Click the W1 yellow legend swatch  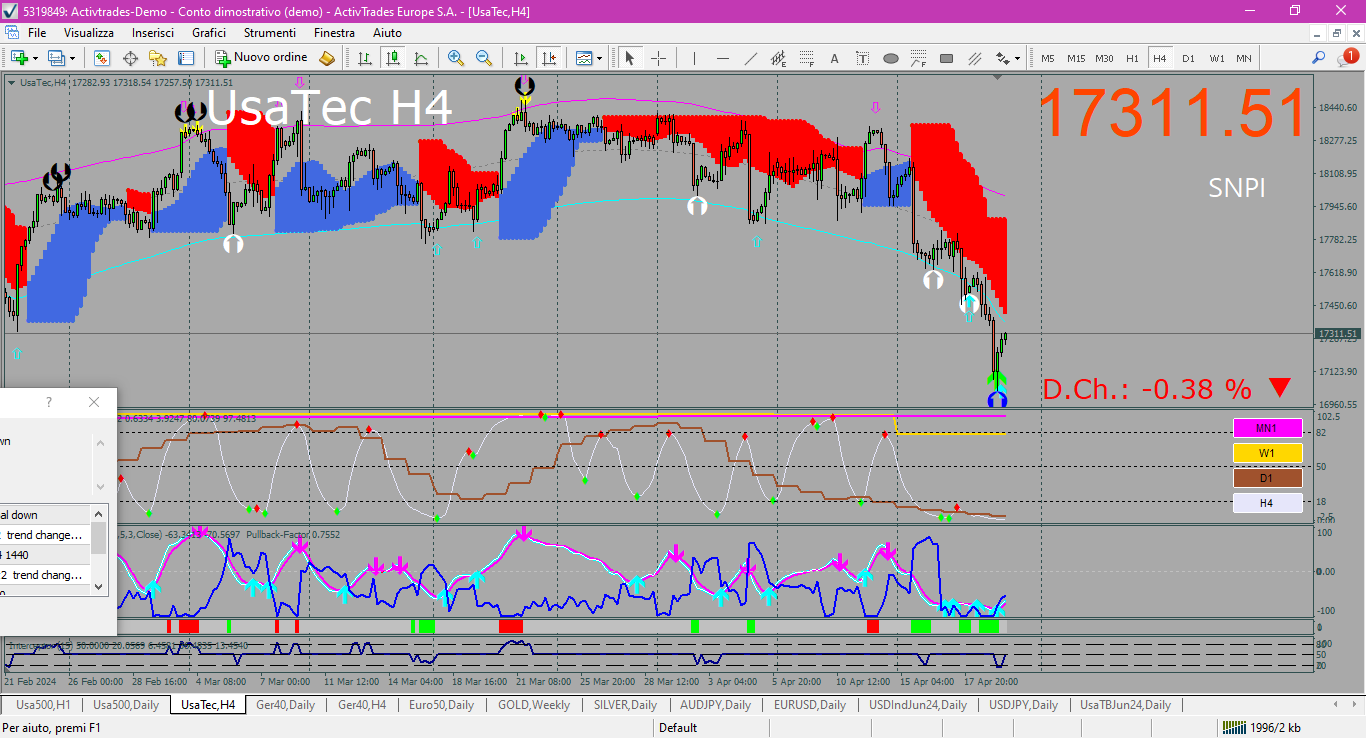tap(1267, 453)
